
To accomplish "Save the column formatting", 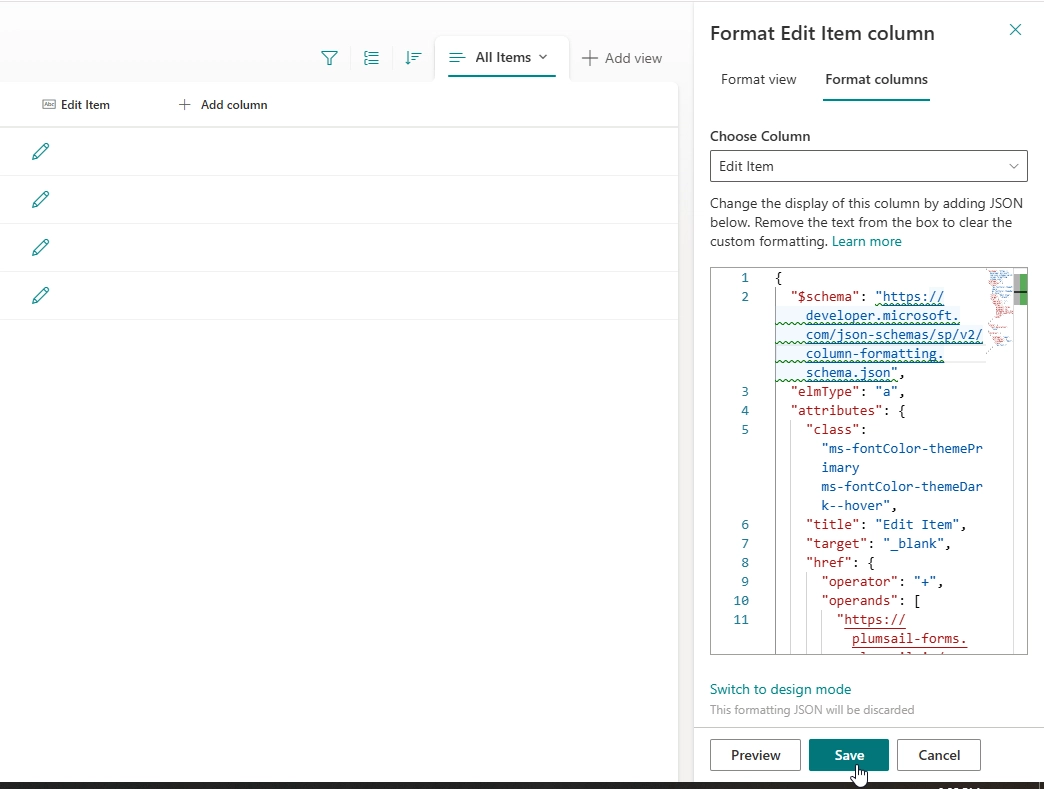I will [849, 755].
